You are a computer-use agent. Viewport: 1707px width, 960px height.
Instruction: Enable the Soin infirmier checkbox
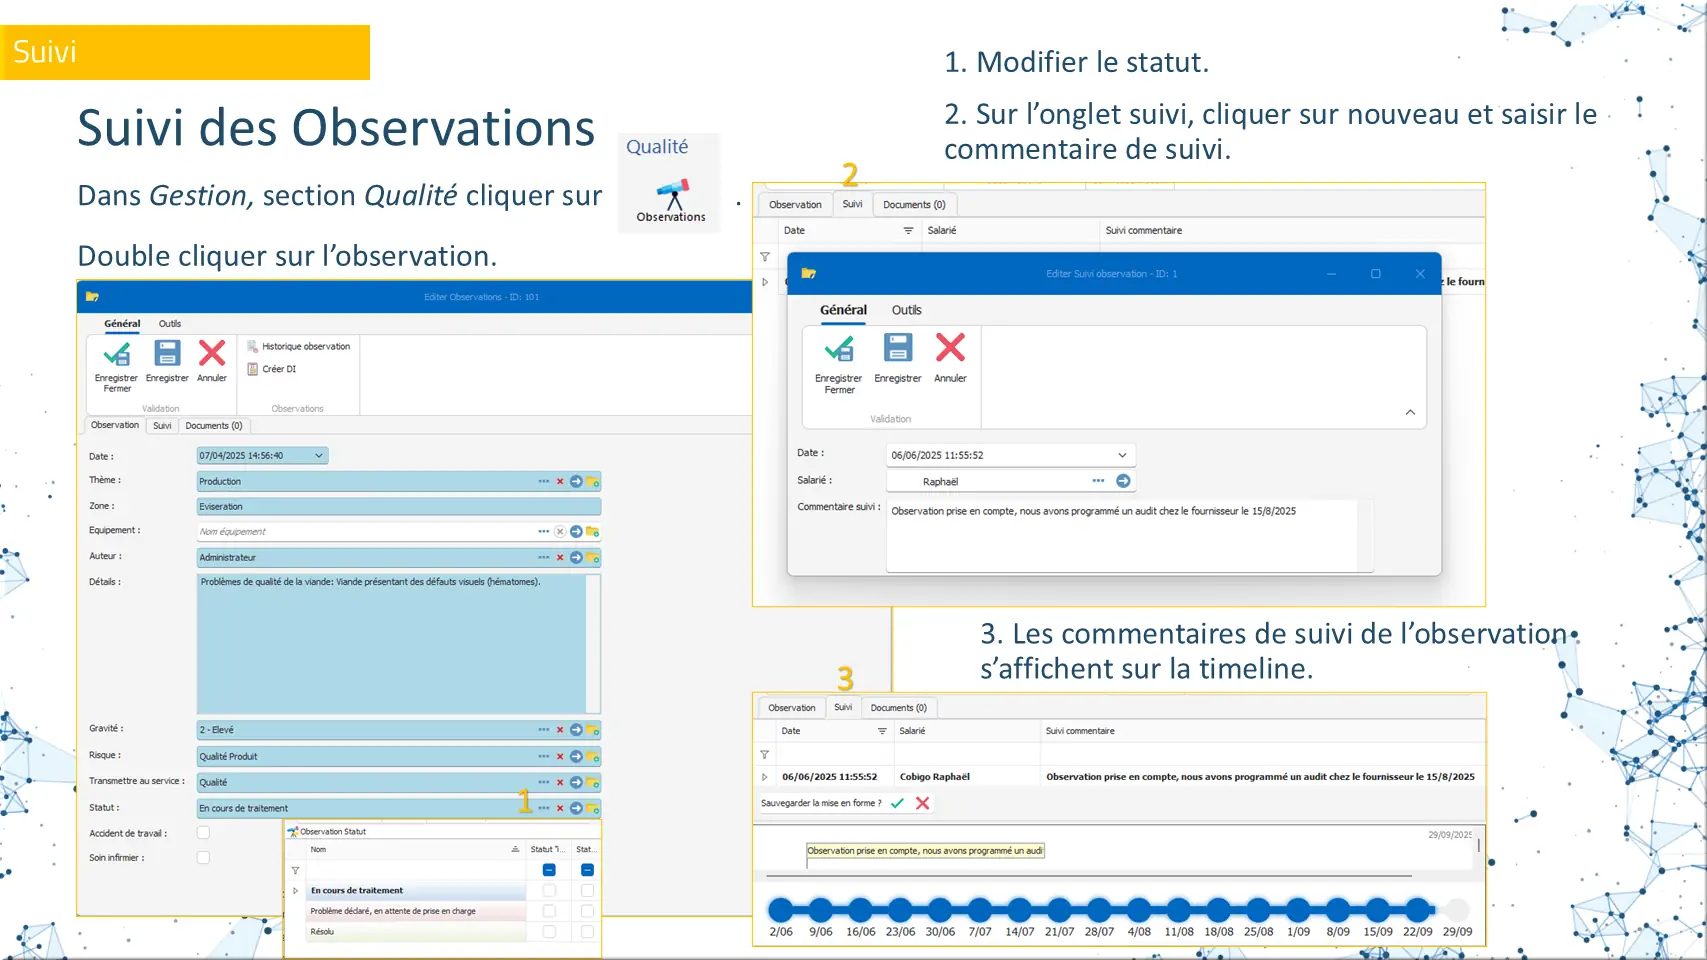[203, 857]
